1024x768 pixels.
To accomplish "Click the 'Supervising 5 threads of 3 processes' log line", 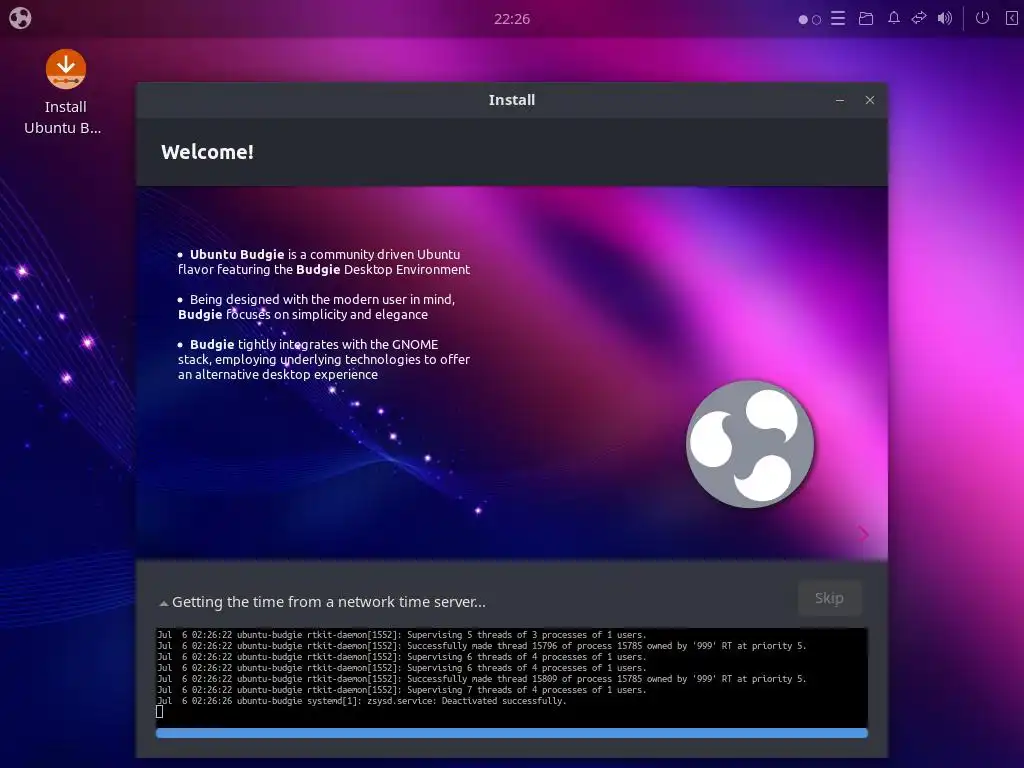I will pyautogui.click(x=402, y=635).
